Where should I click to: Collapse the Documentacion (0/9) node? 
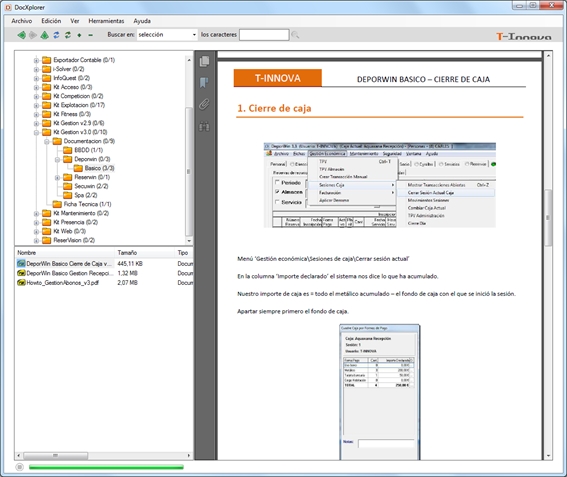point(47,141)
